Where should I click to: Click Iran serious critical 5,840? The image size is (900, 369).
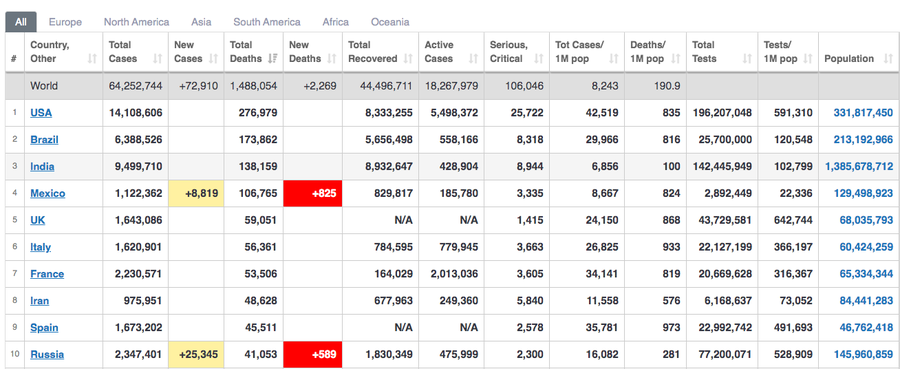530,301
